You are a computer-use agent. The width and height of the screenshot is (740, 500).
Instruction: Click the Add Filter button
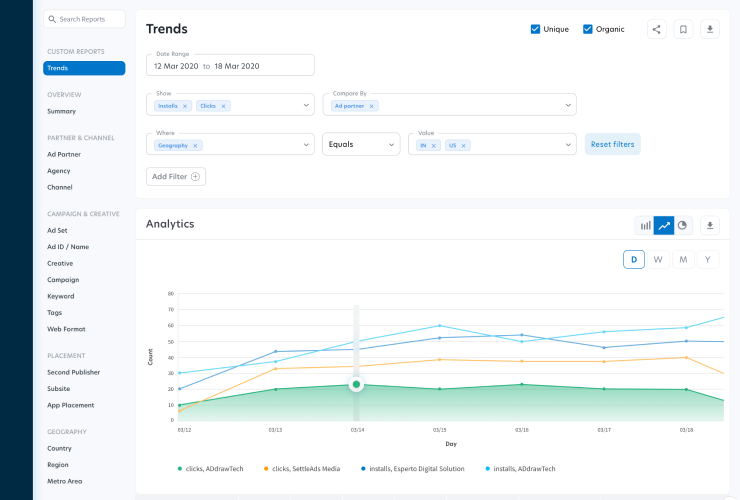click(176, 177)
